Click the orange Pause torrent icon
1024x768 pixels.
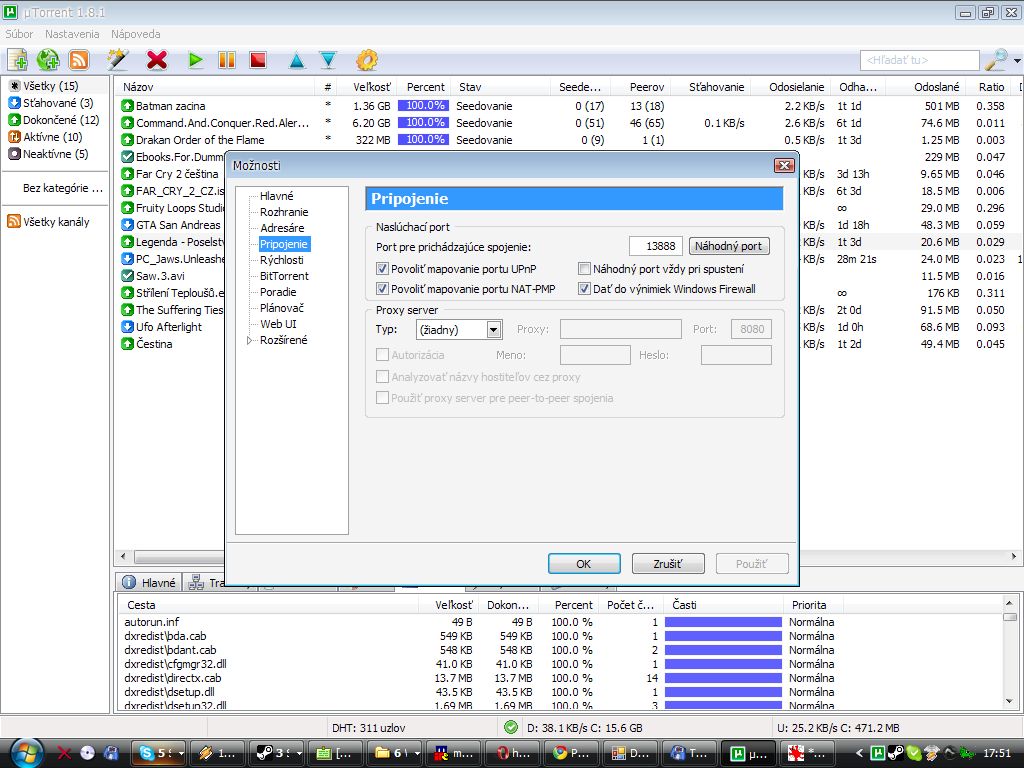tap(227, 60)
